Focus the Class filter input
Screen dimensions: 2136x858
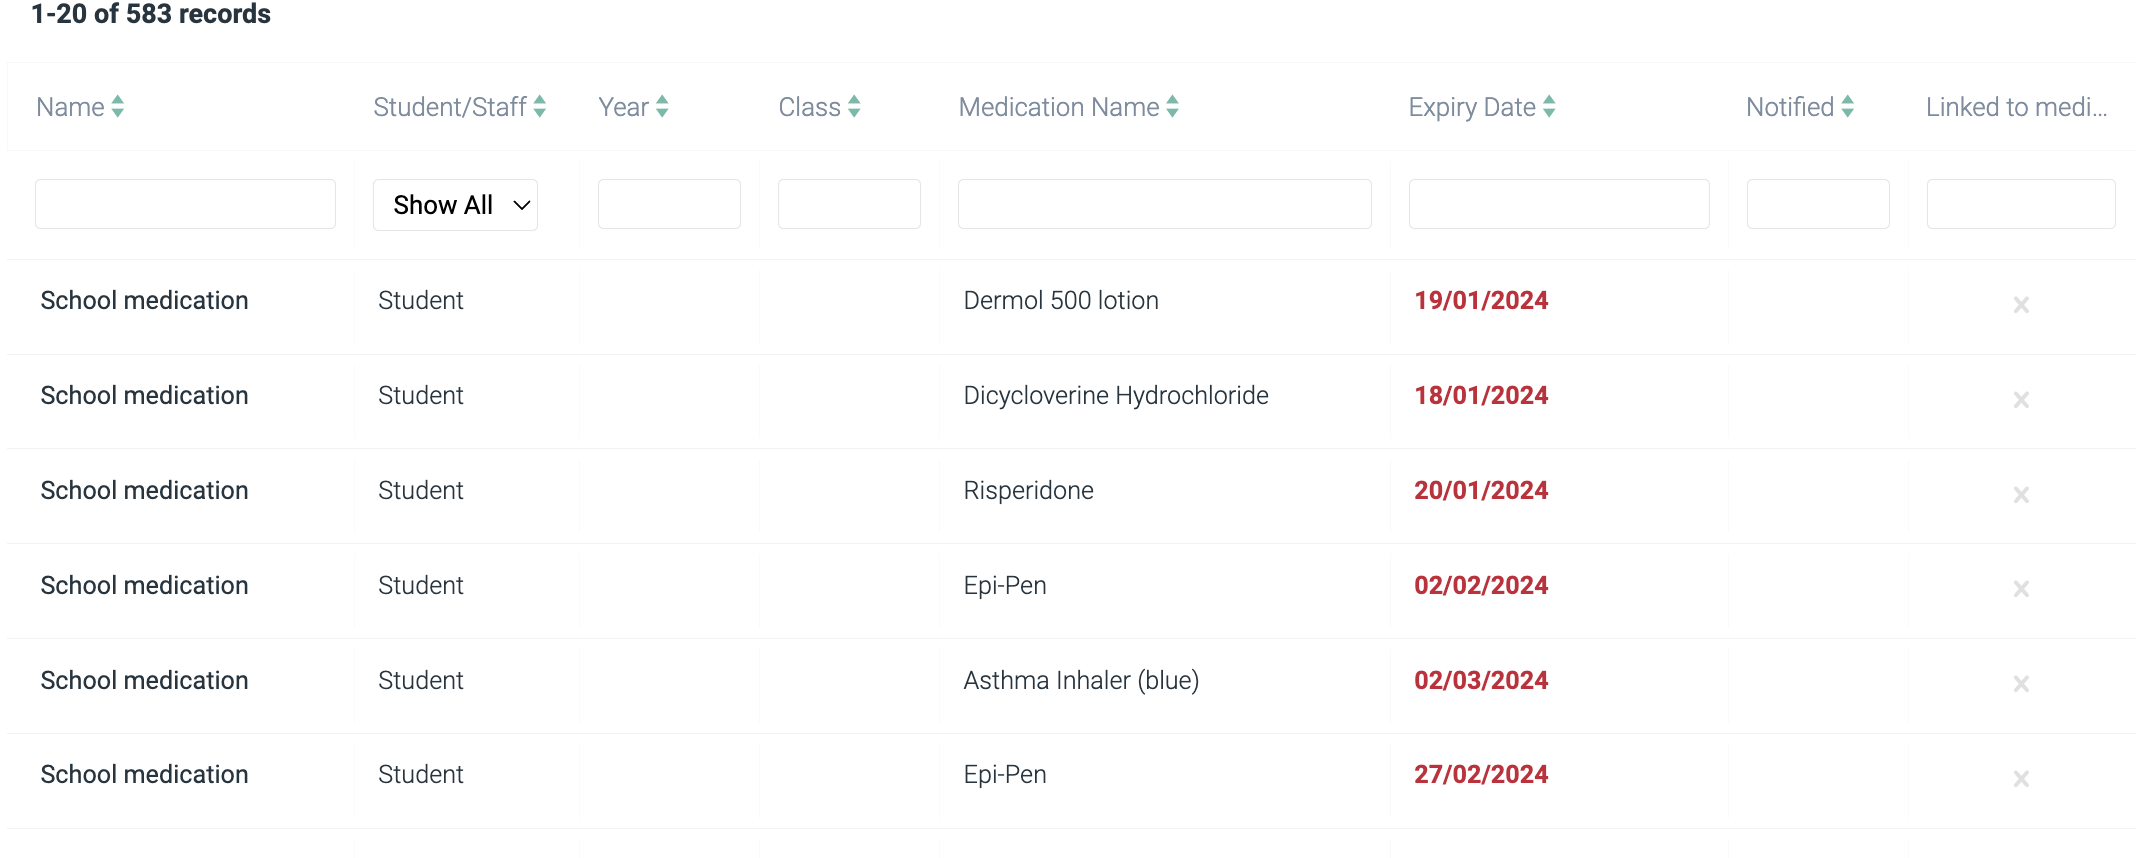pyautogui.click(x=849, y=204)
